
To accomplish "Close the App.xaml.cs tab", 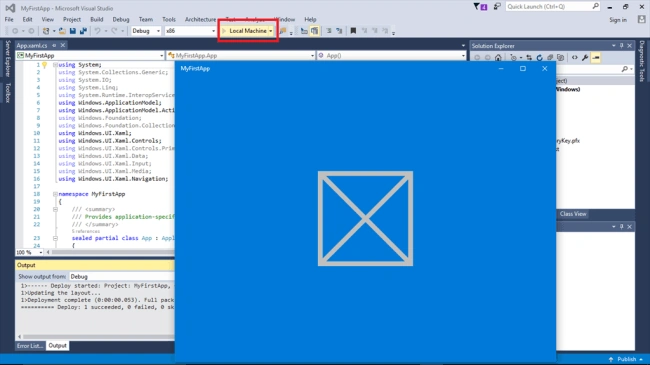I will pyautogui.click(x=63, y=45).
